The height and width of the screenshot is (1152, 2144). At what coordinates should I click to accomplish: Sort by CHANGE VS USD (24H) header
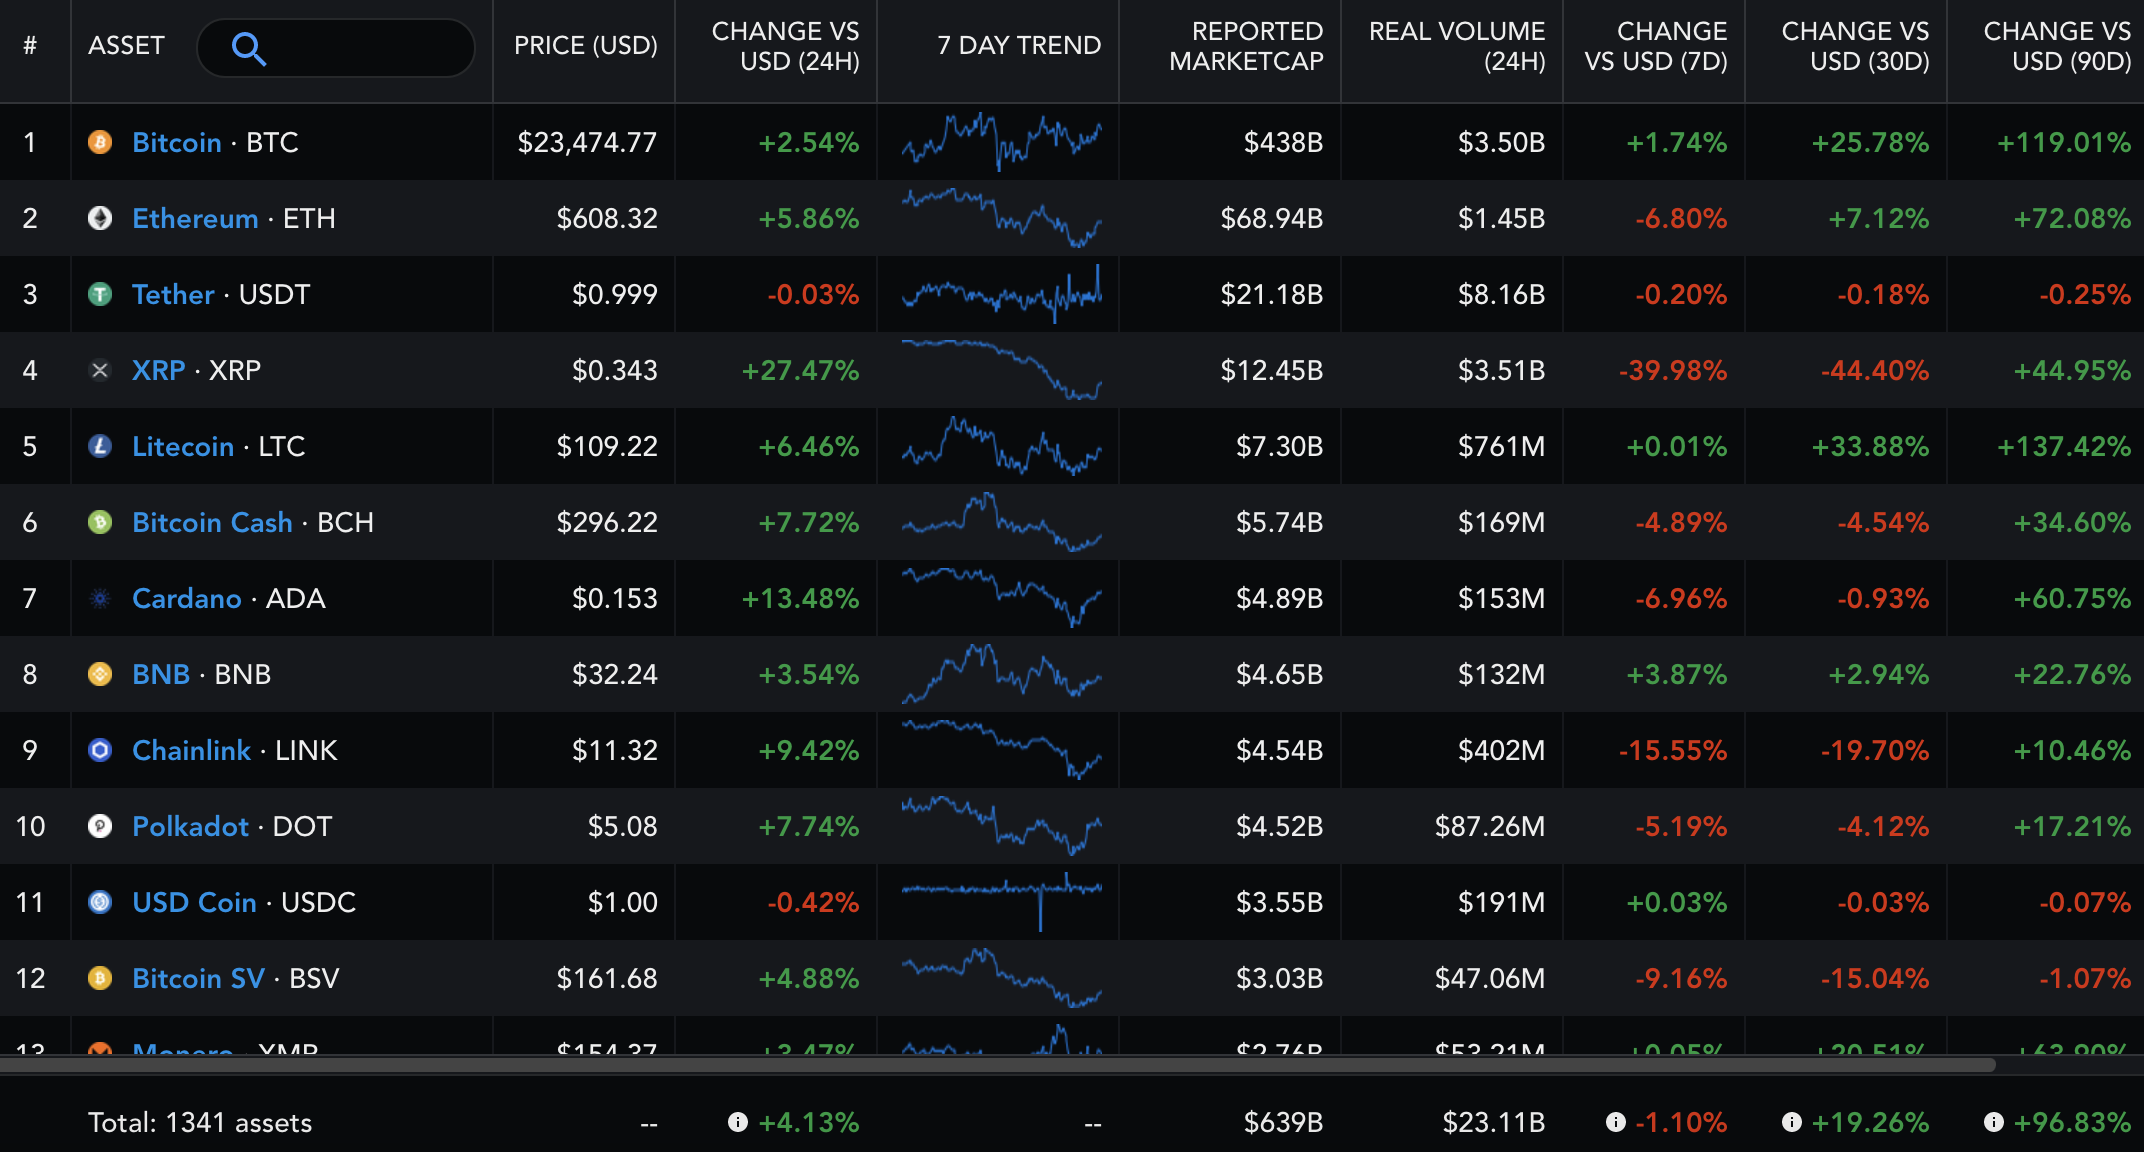(x=785, y=46)
